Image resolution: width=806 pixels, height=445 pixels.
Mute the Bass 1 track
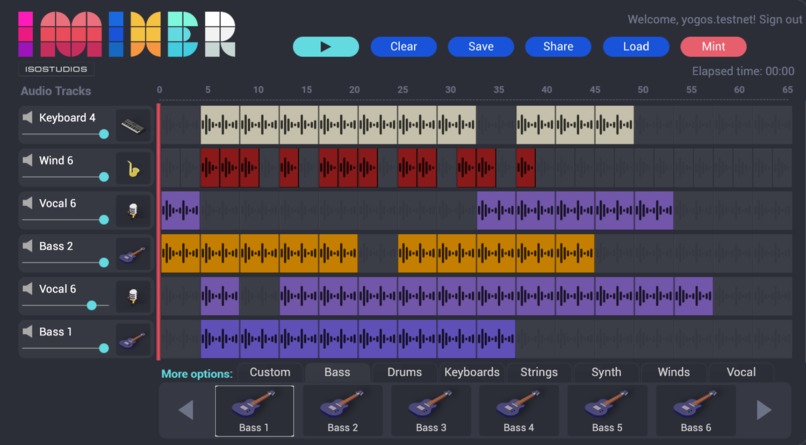(28, 331)
